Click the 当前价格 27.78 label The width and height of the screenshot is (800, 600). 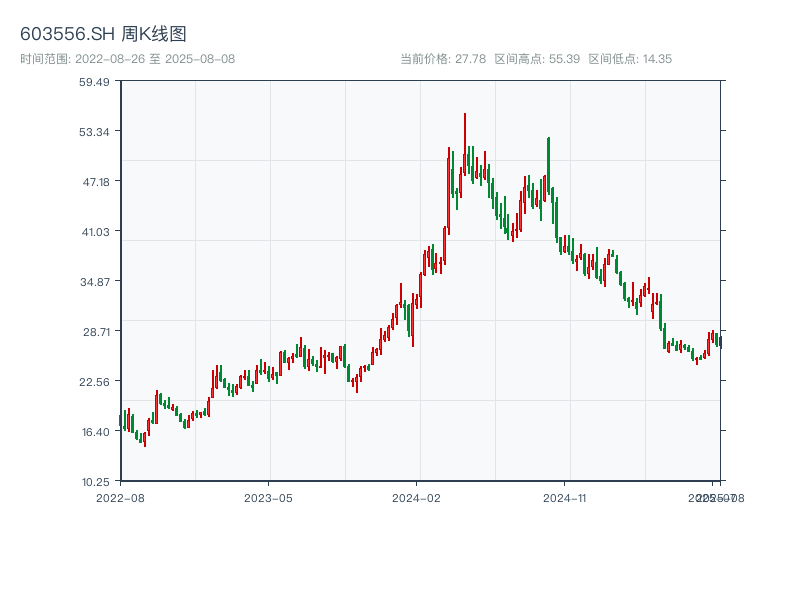pyautogui.click(x=443, y=59)
